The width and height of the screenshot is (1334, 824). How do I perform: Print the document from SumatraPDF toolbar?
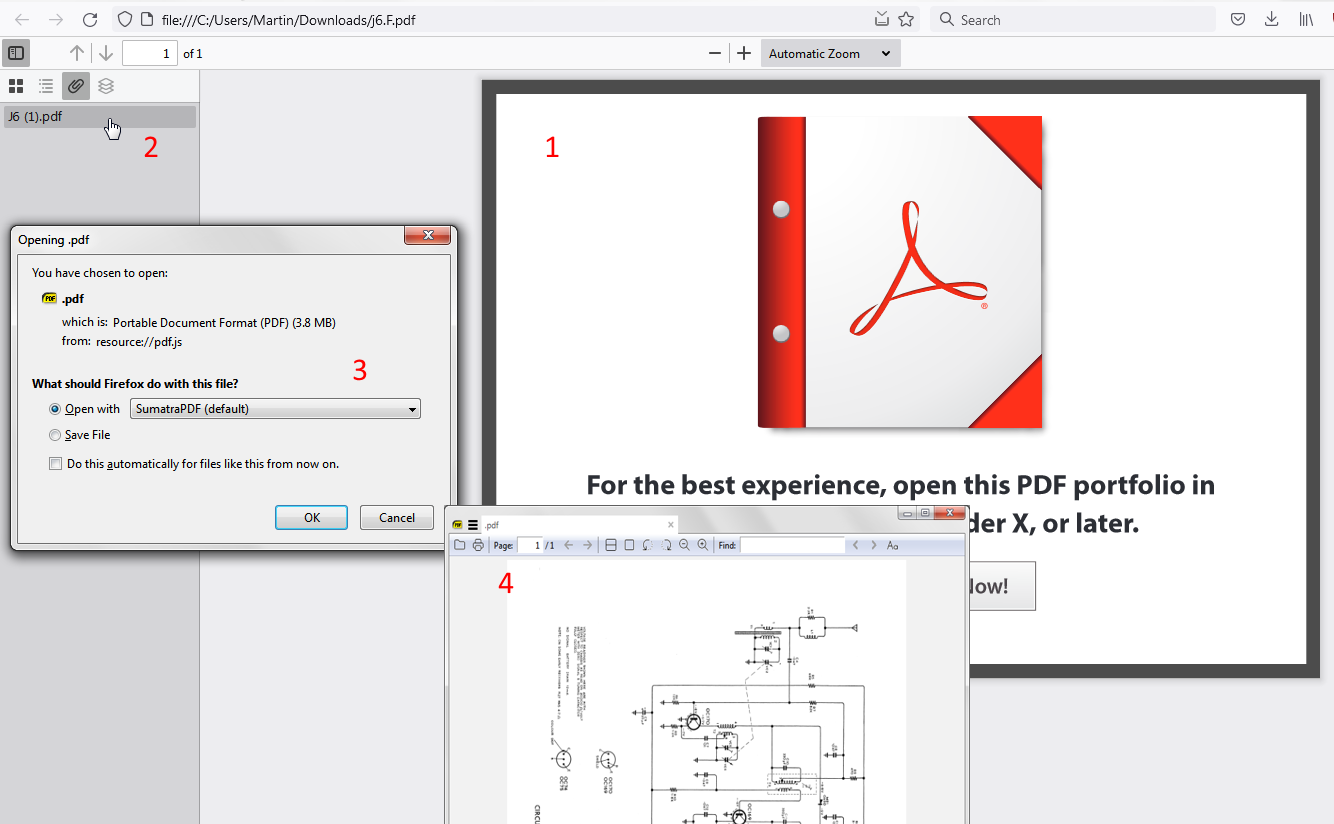(x=478, y=545)
